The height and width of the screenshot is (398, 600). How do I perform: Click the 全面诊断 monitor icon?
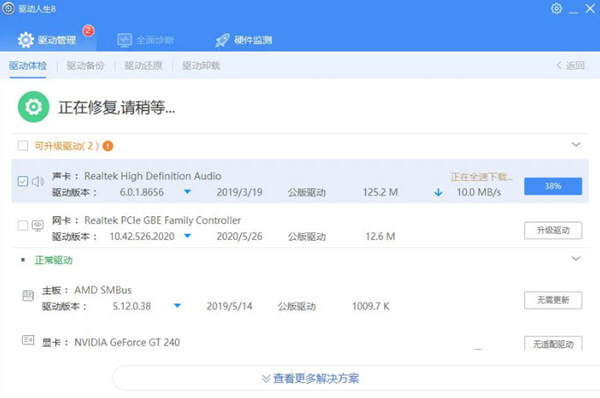coord(124,40)
